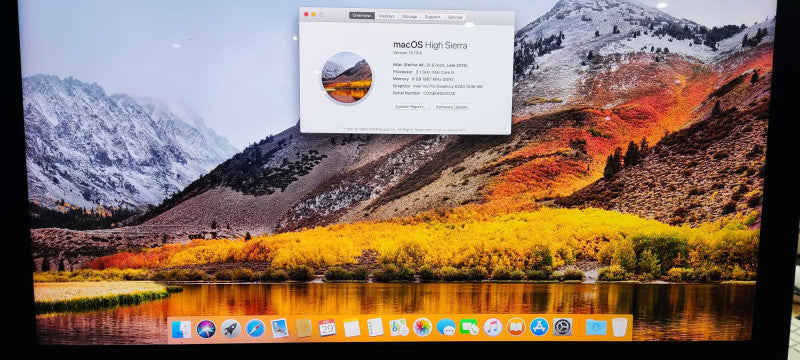
Task: Click the High Sierra round image
Action: (x=347, y=78)
